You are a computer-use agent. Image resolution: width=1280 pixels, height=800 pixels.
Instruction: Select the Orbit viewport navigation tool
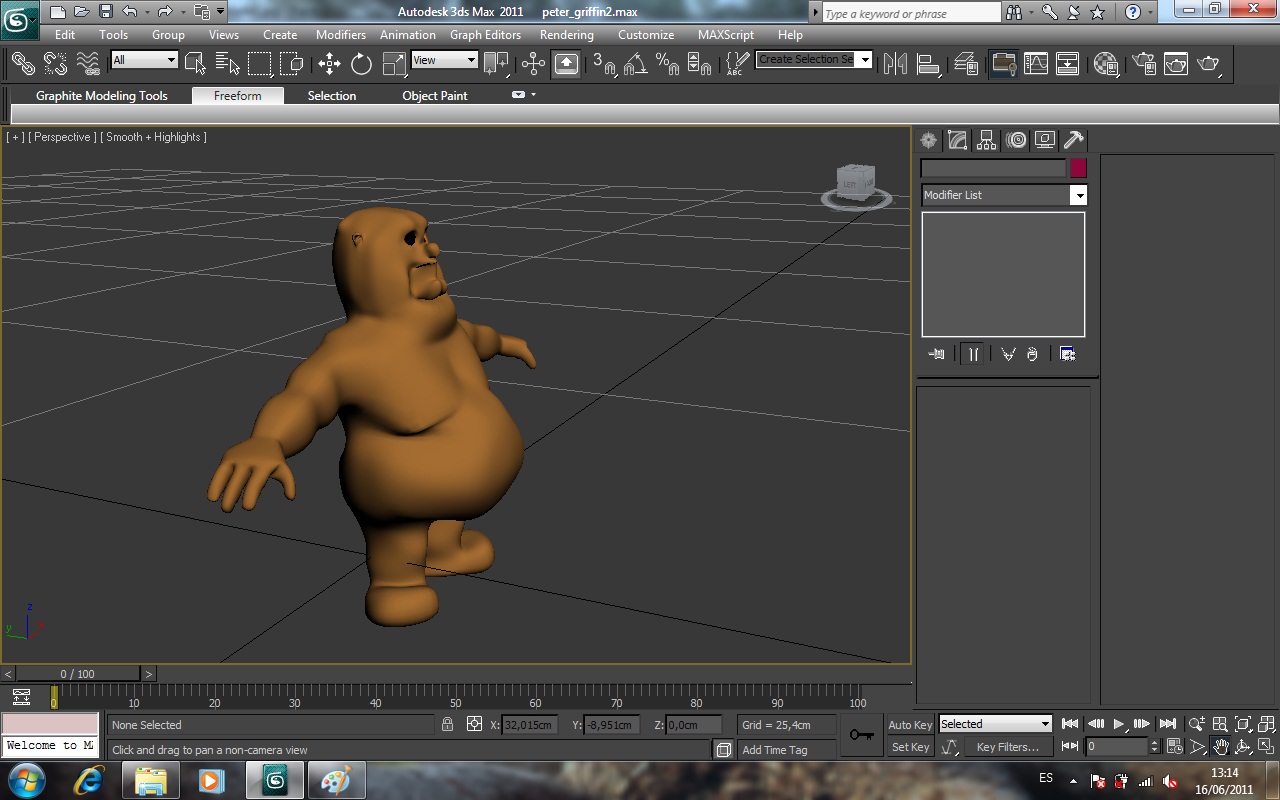[x=1243, y=746]
